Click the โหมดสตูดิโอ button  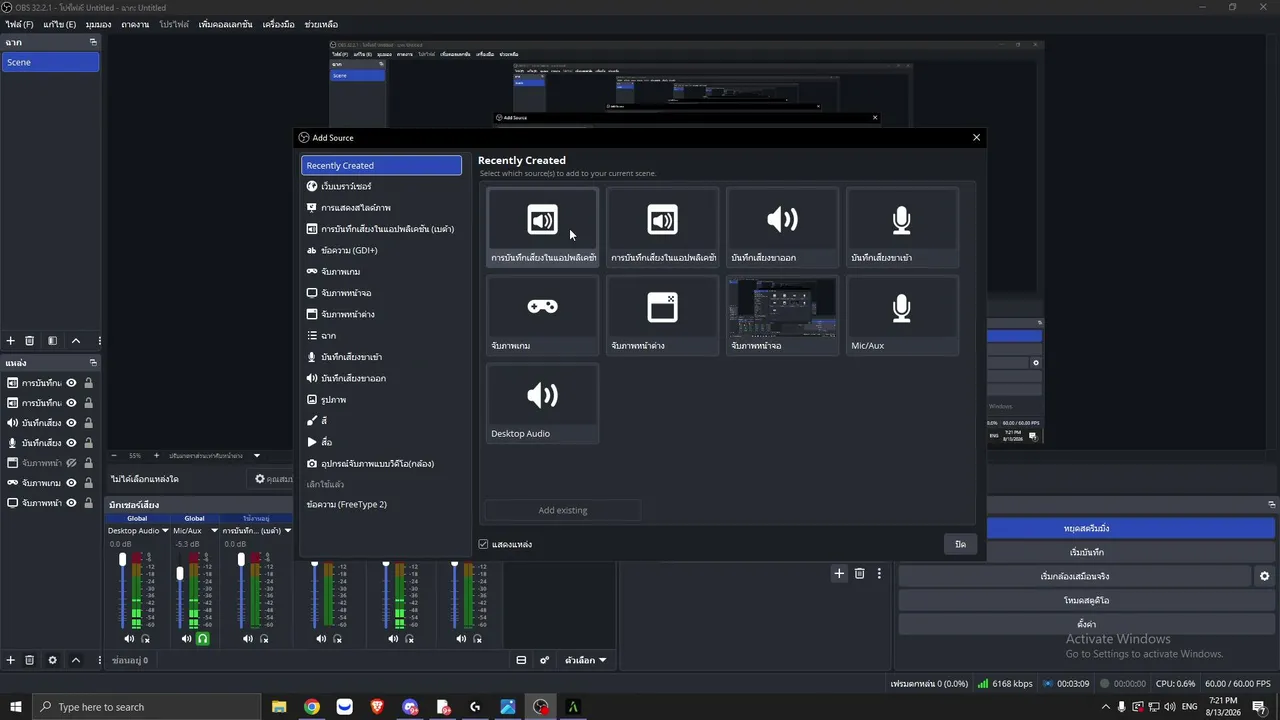click(1086, 600)
